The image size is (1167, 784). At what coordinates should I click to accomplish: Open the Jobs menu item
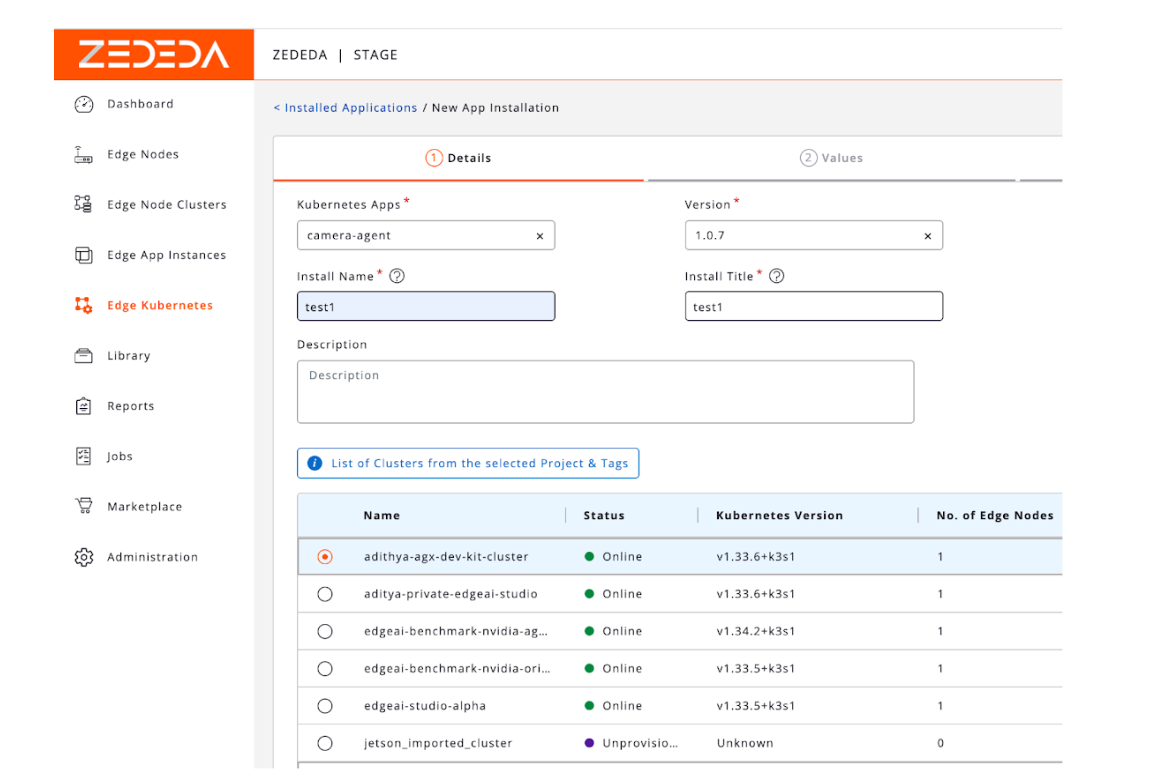click(120, 456)
